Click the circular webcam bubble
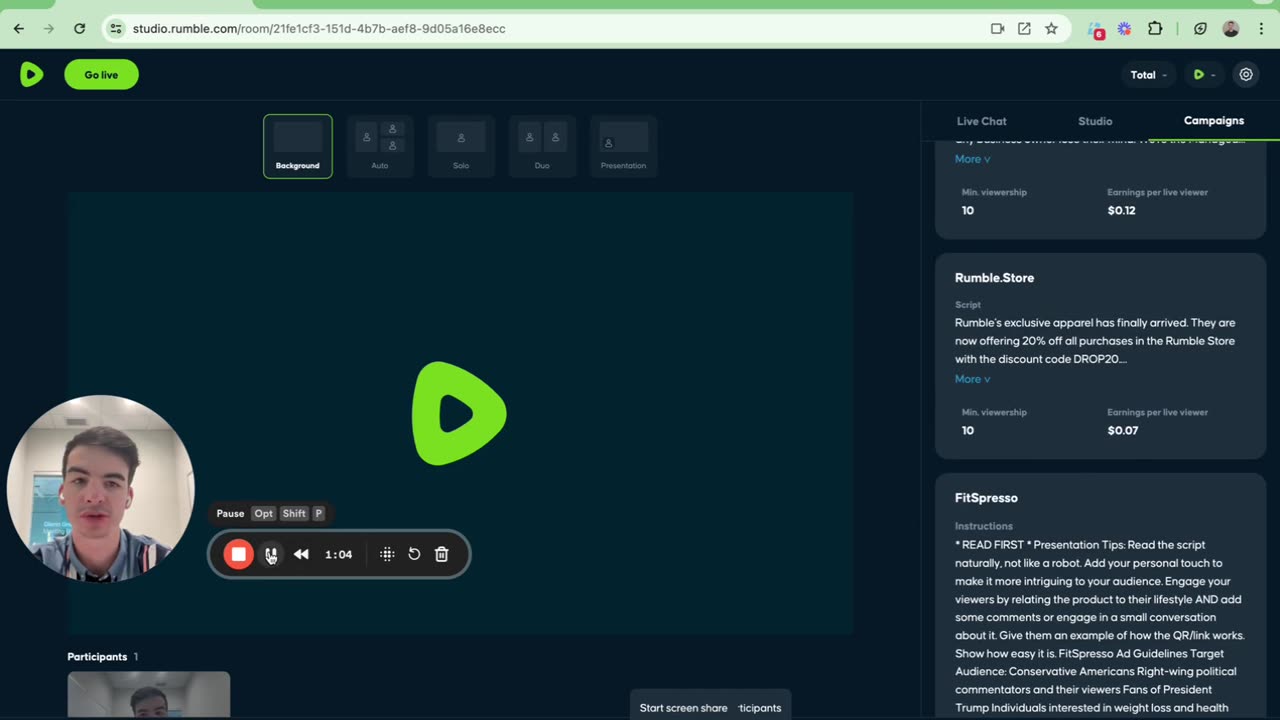 pyautogui.click(x=100, y=489)
